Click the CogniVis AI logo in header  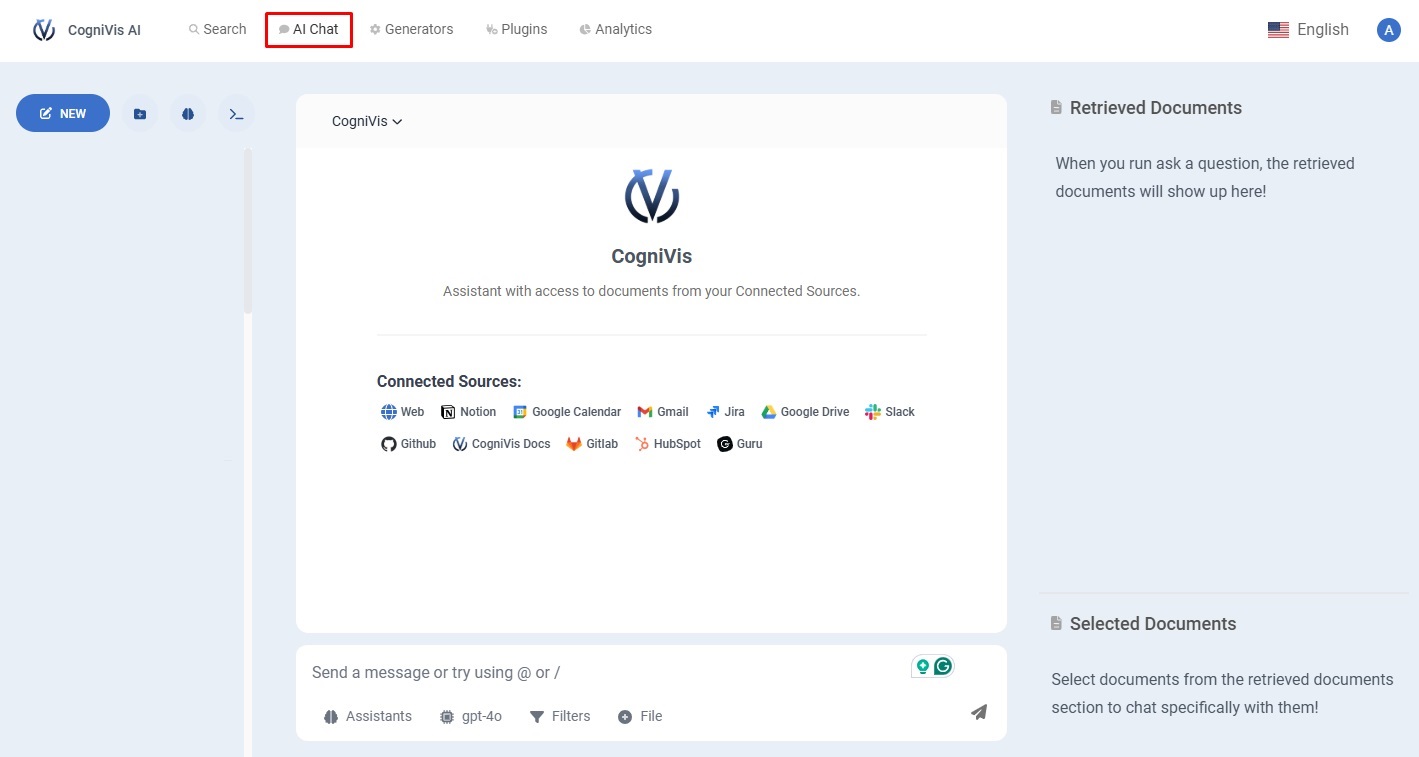44,30
